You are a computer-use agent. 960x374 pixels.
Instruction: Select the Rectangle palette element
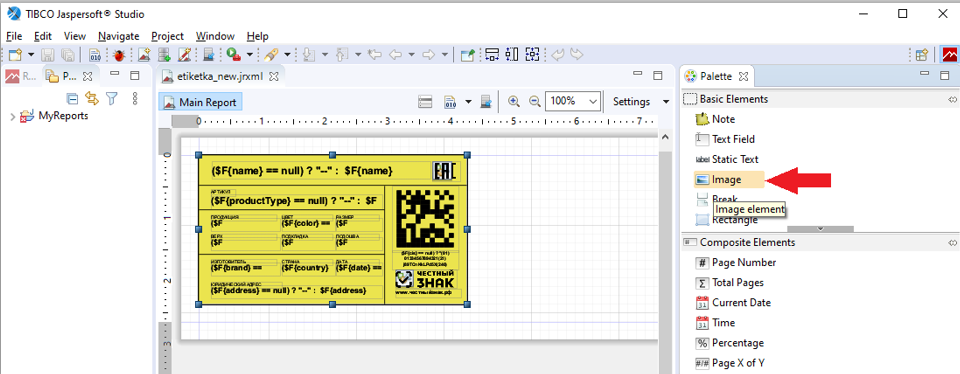(726, 220)
